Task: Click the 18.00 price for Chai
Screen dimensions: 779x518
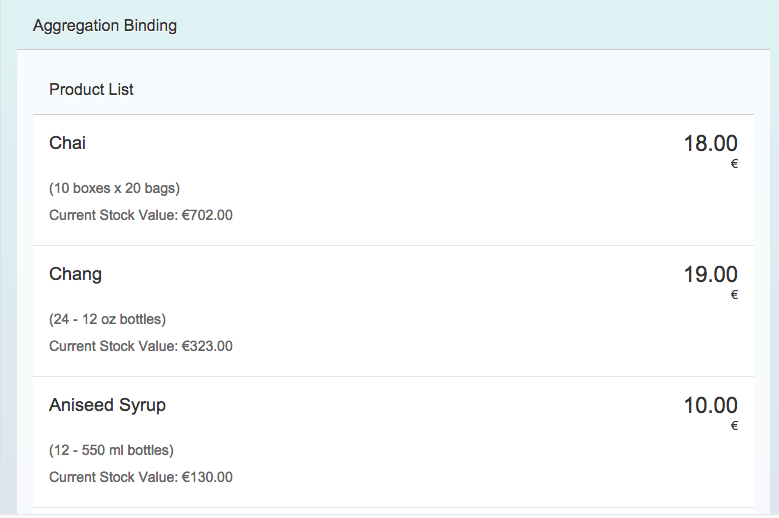Action: pyautogui.click(x=710, y=144)
